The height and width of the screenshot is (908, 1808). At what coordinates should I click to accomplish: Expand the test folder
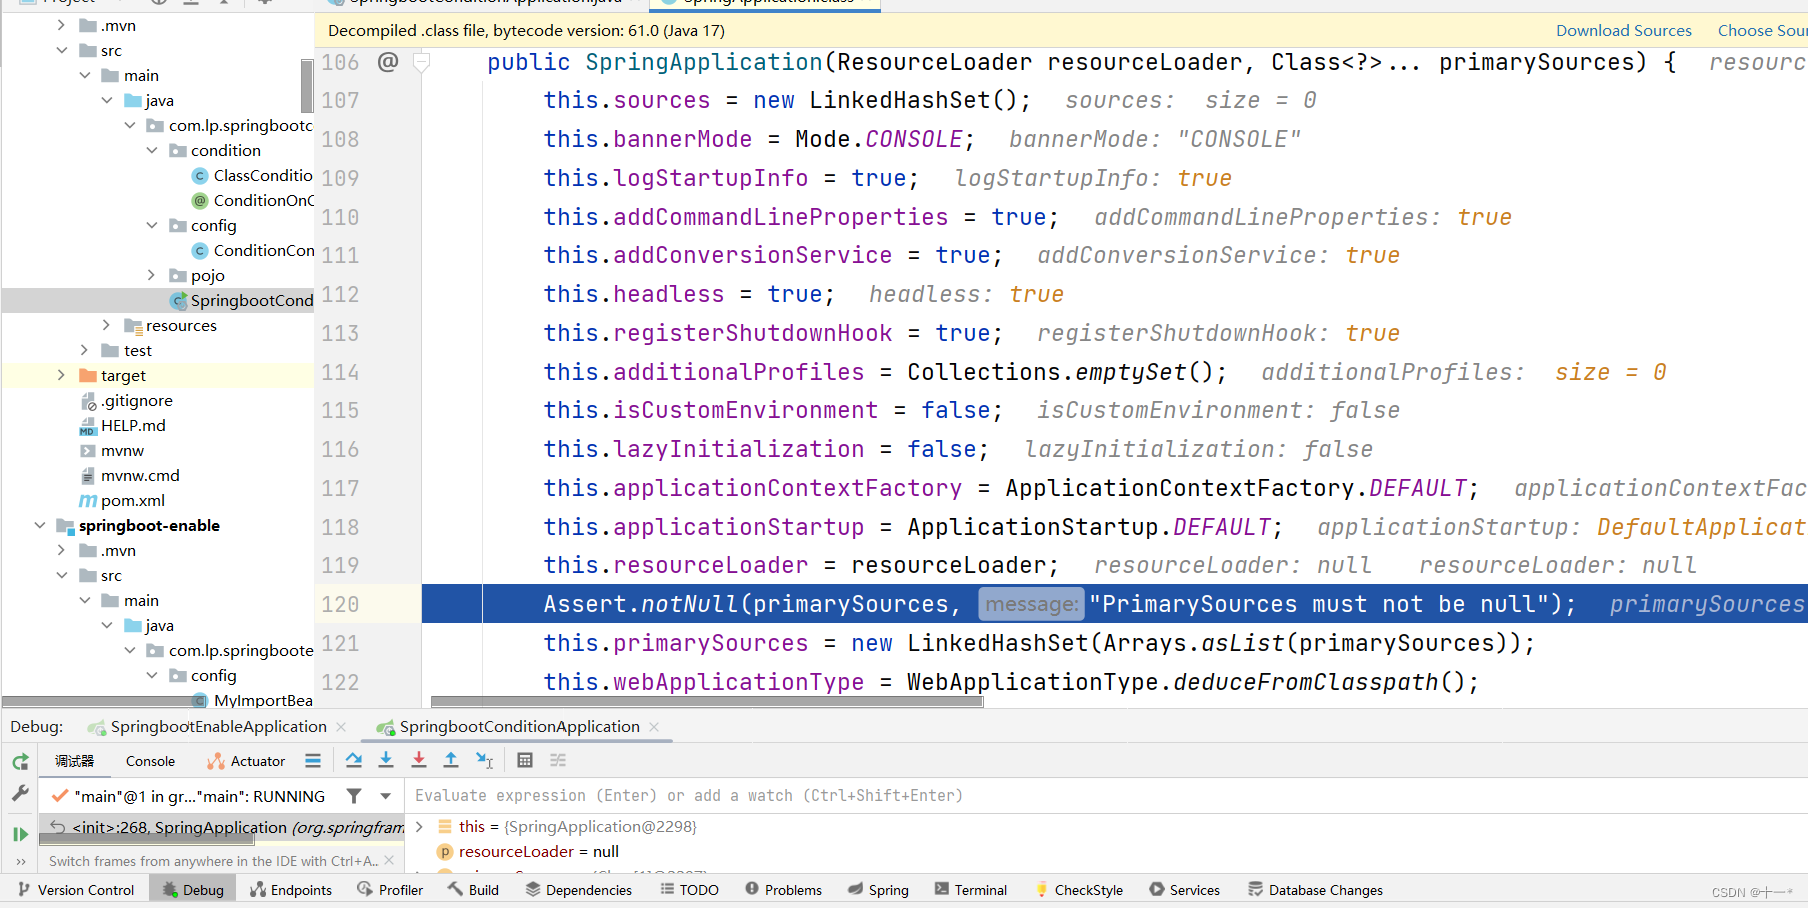pyautogui.click(x=85, y=350)
